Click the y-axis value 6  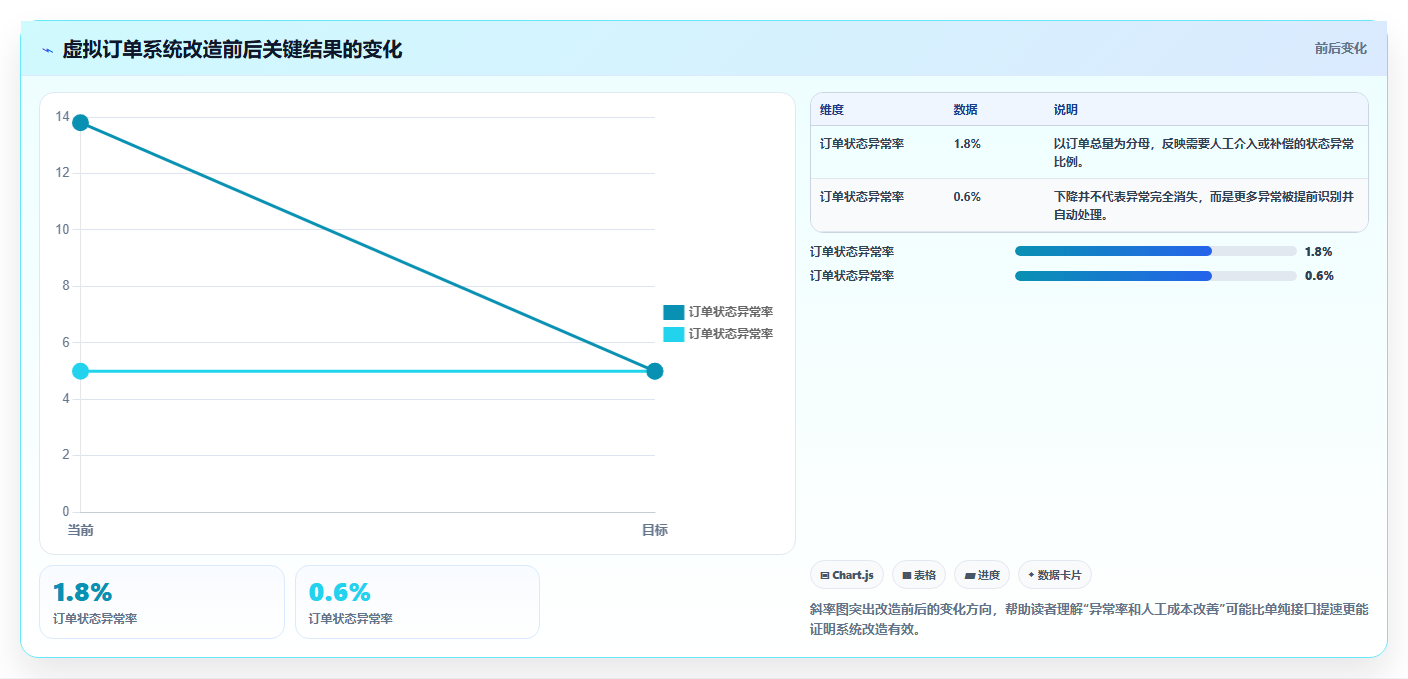coord(66,342)
